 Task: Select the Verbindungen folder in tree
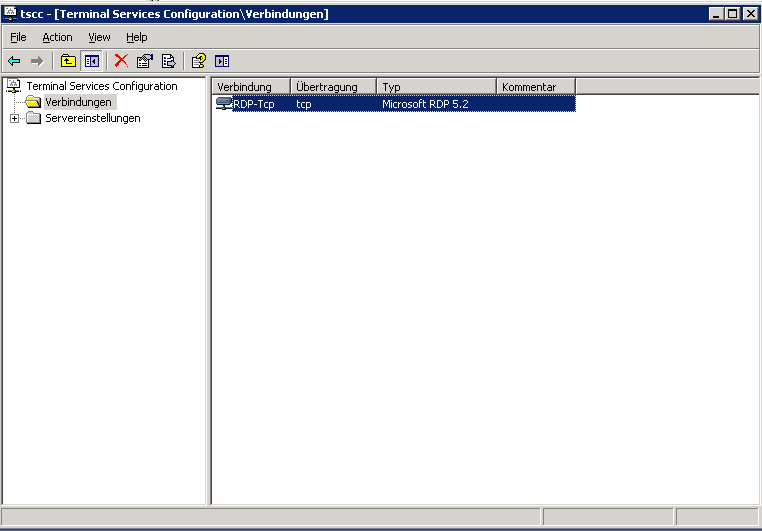(x=78, y=102)
